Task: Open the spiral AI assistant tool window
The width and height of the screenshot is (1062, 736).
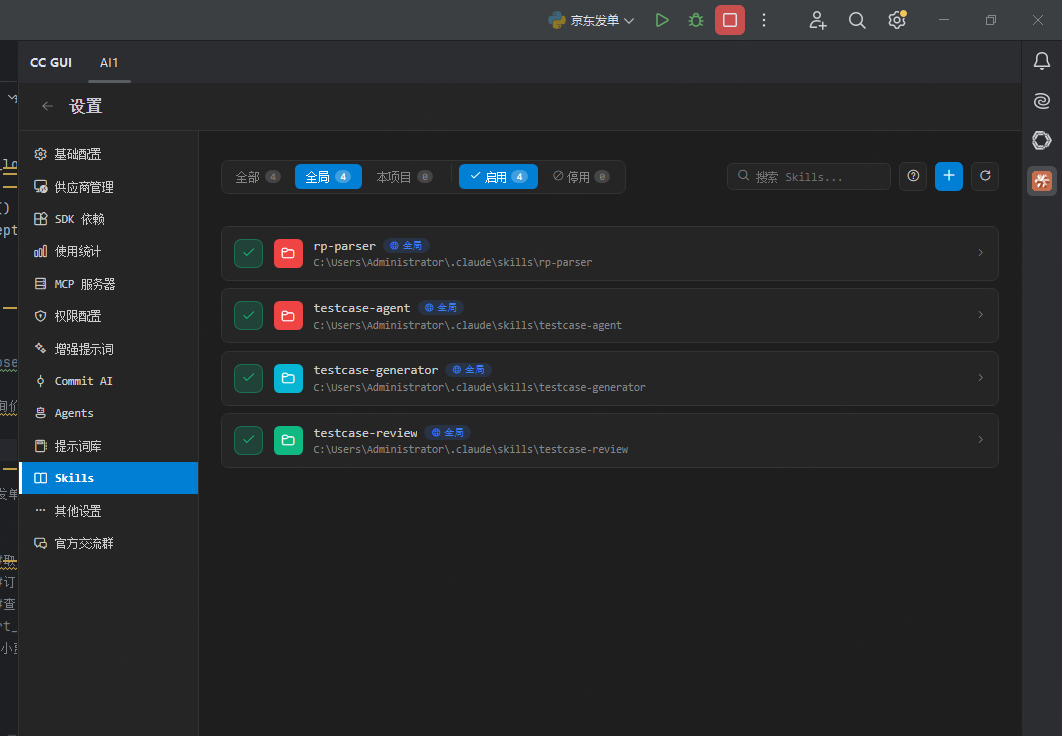Action: click(x=1042, y=102)
